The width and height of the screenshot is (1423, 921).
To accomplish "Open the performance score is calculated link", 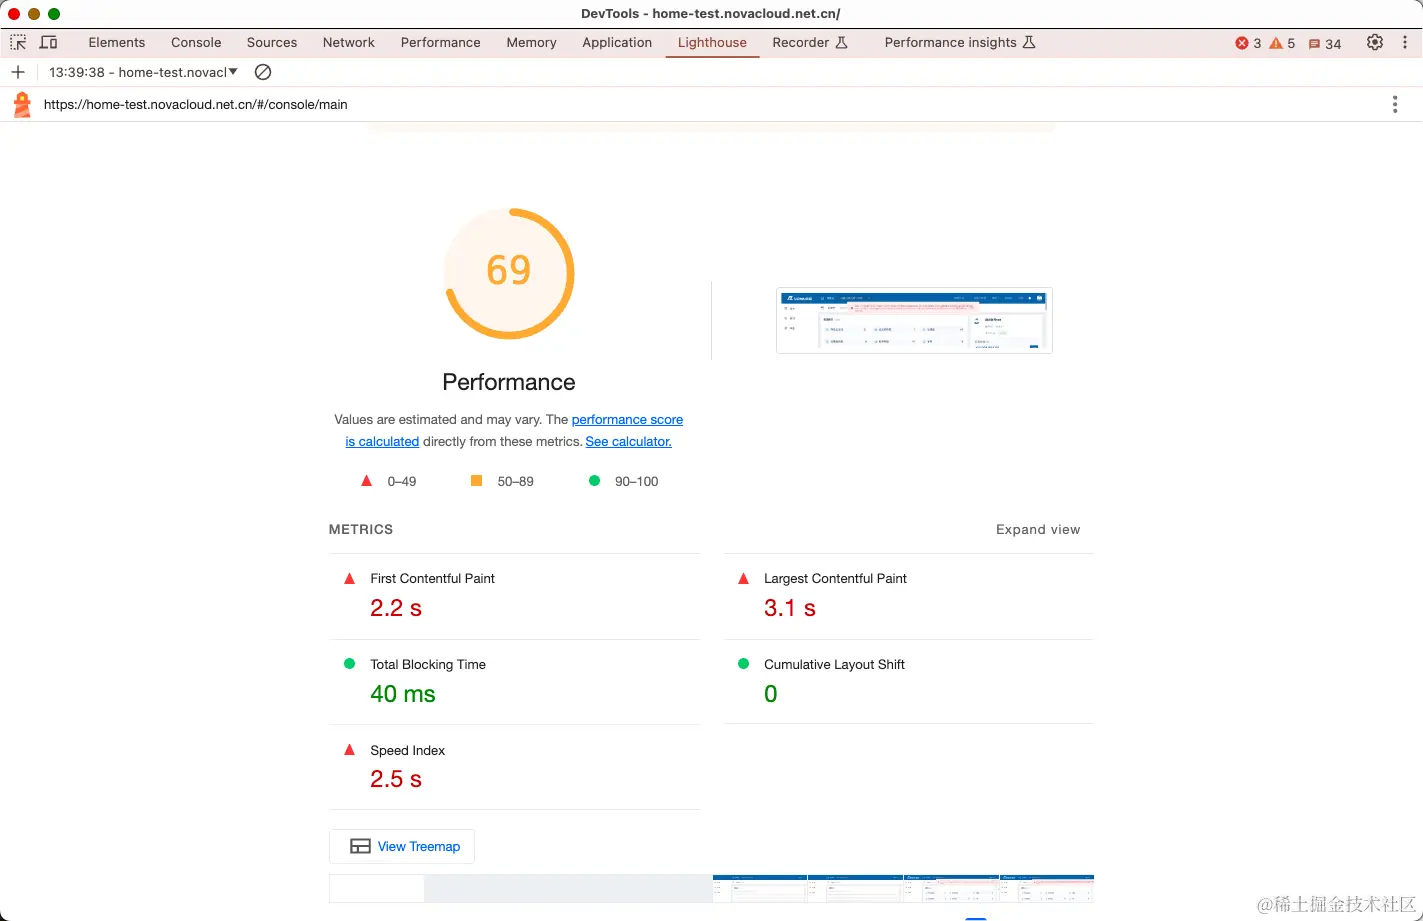I will click(x=514, y=430).
